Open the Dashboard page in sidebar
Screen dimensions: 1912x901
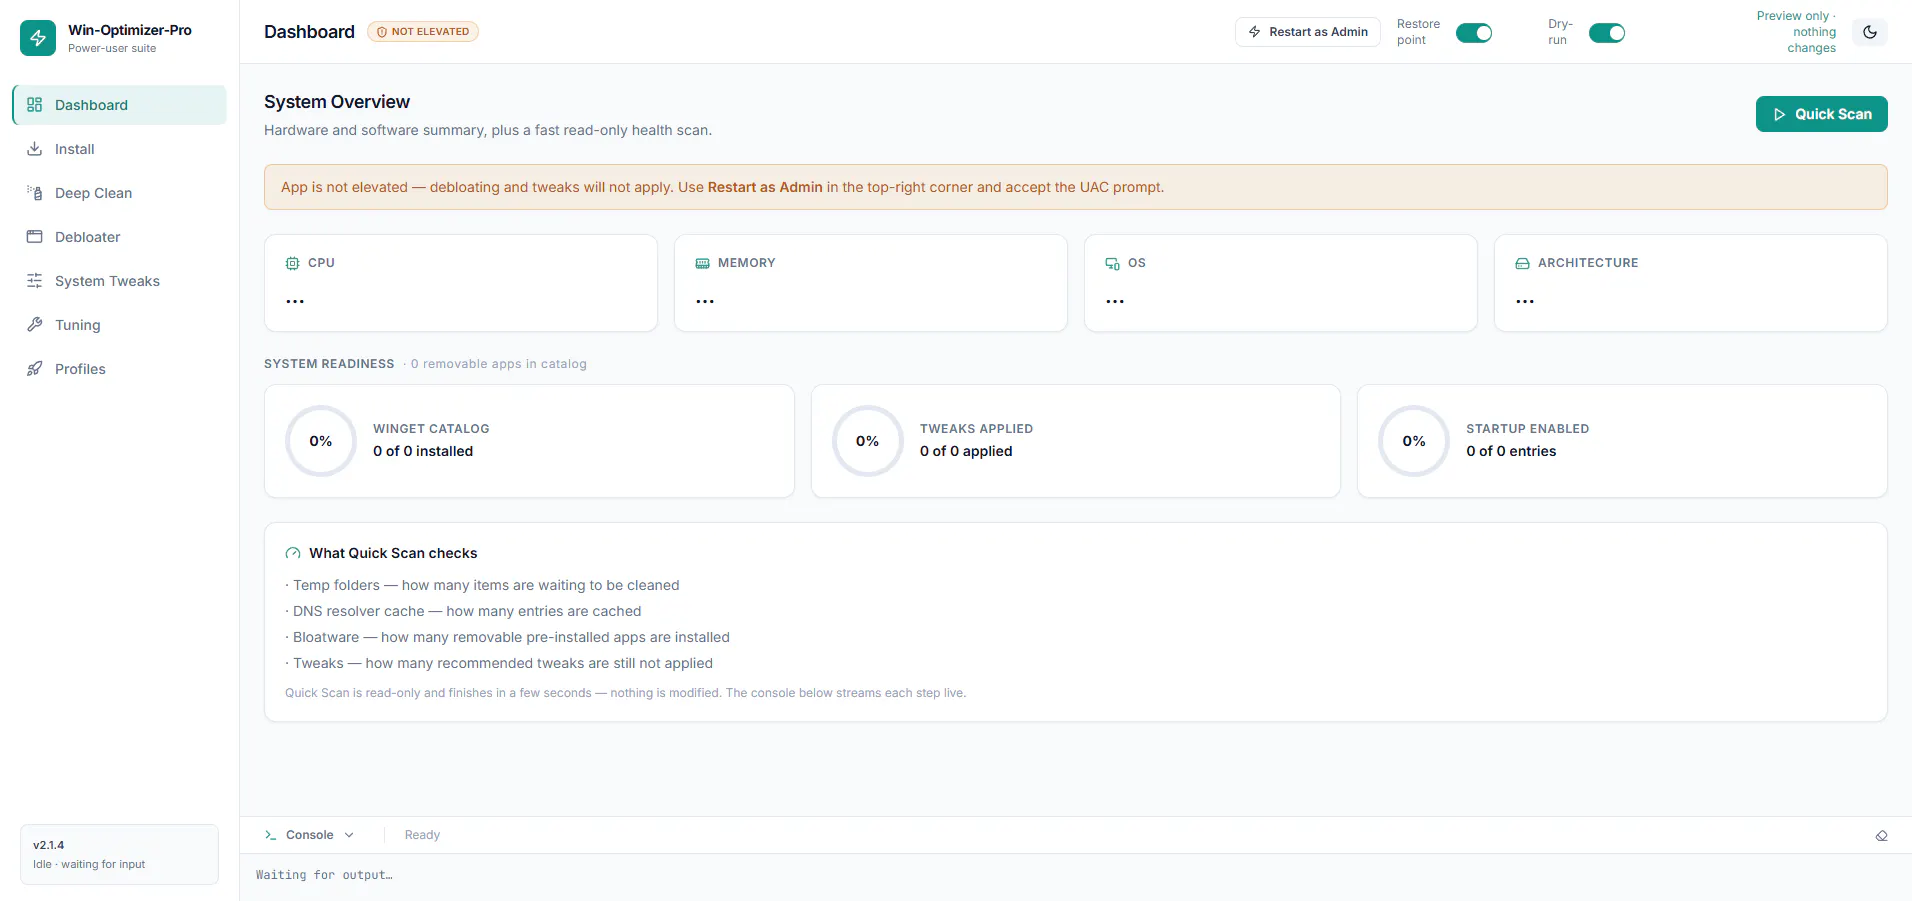coord(119,105)
